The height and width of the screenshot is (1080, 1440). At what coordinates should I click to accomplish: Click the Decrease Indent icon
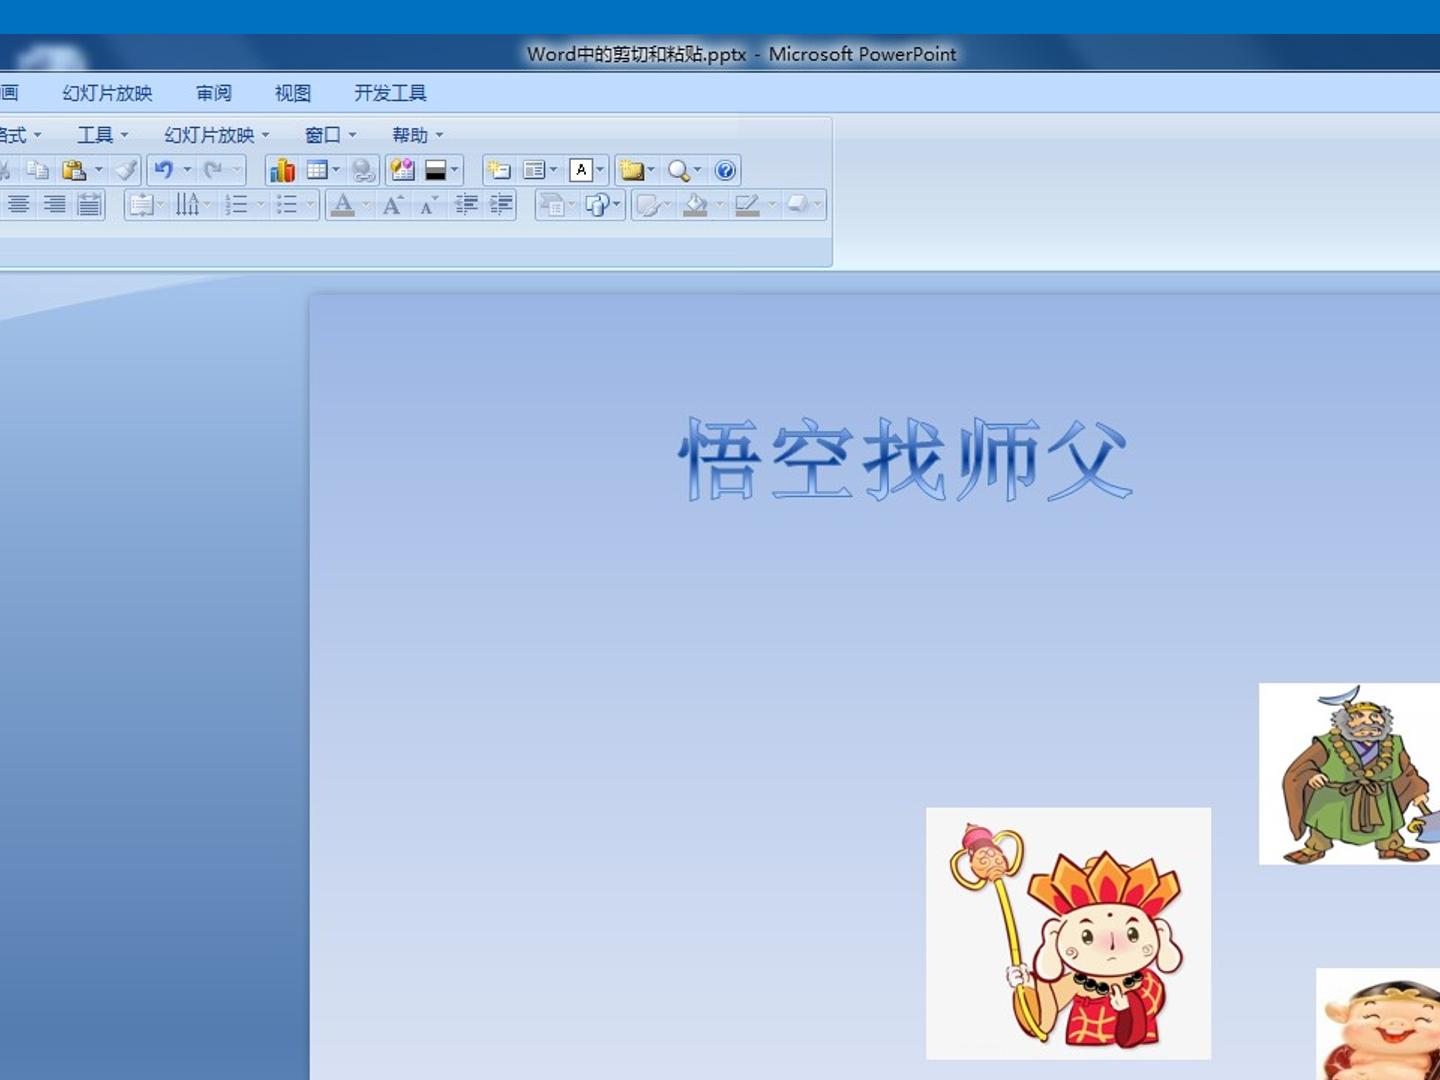466,205
